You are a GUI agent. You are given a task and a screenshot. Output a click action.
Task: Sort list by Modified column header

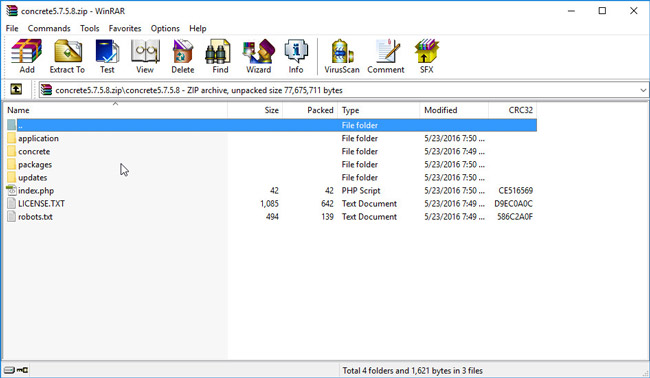coord(454,110)
